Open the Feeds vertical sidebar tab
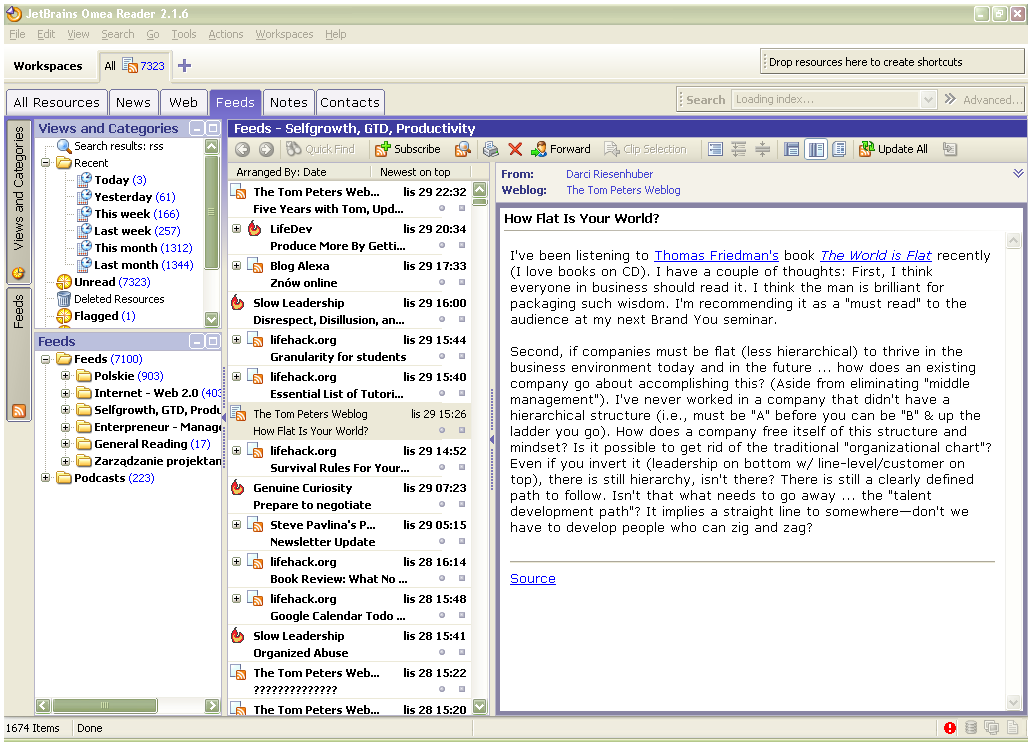Viewport: 1032px width, 742px height. coord(18,354)
